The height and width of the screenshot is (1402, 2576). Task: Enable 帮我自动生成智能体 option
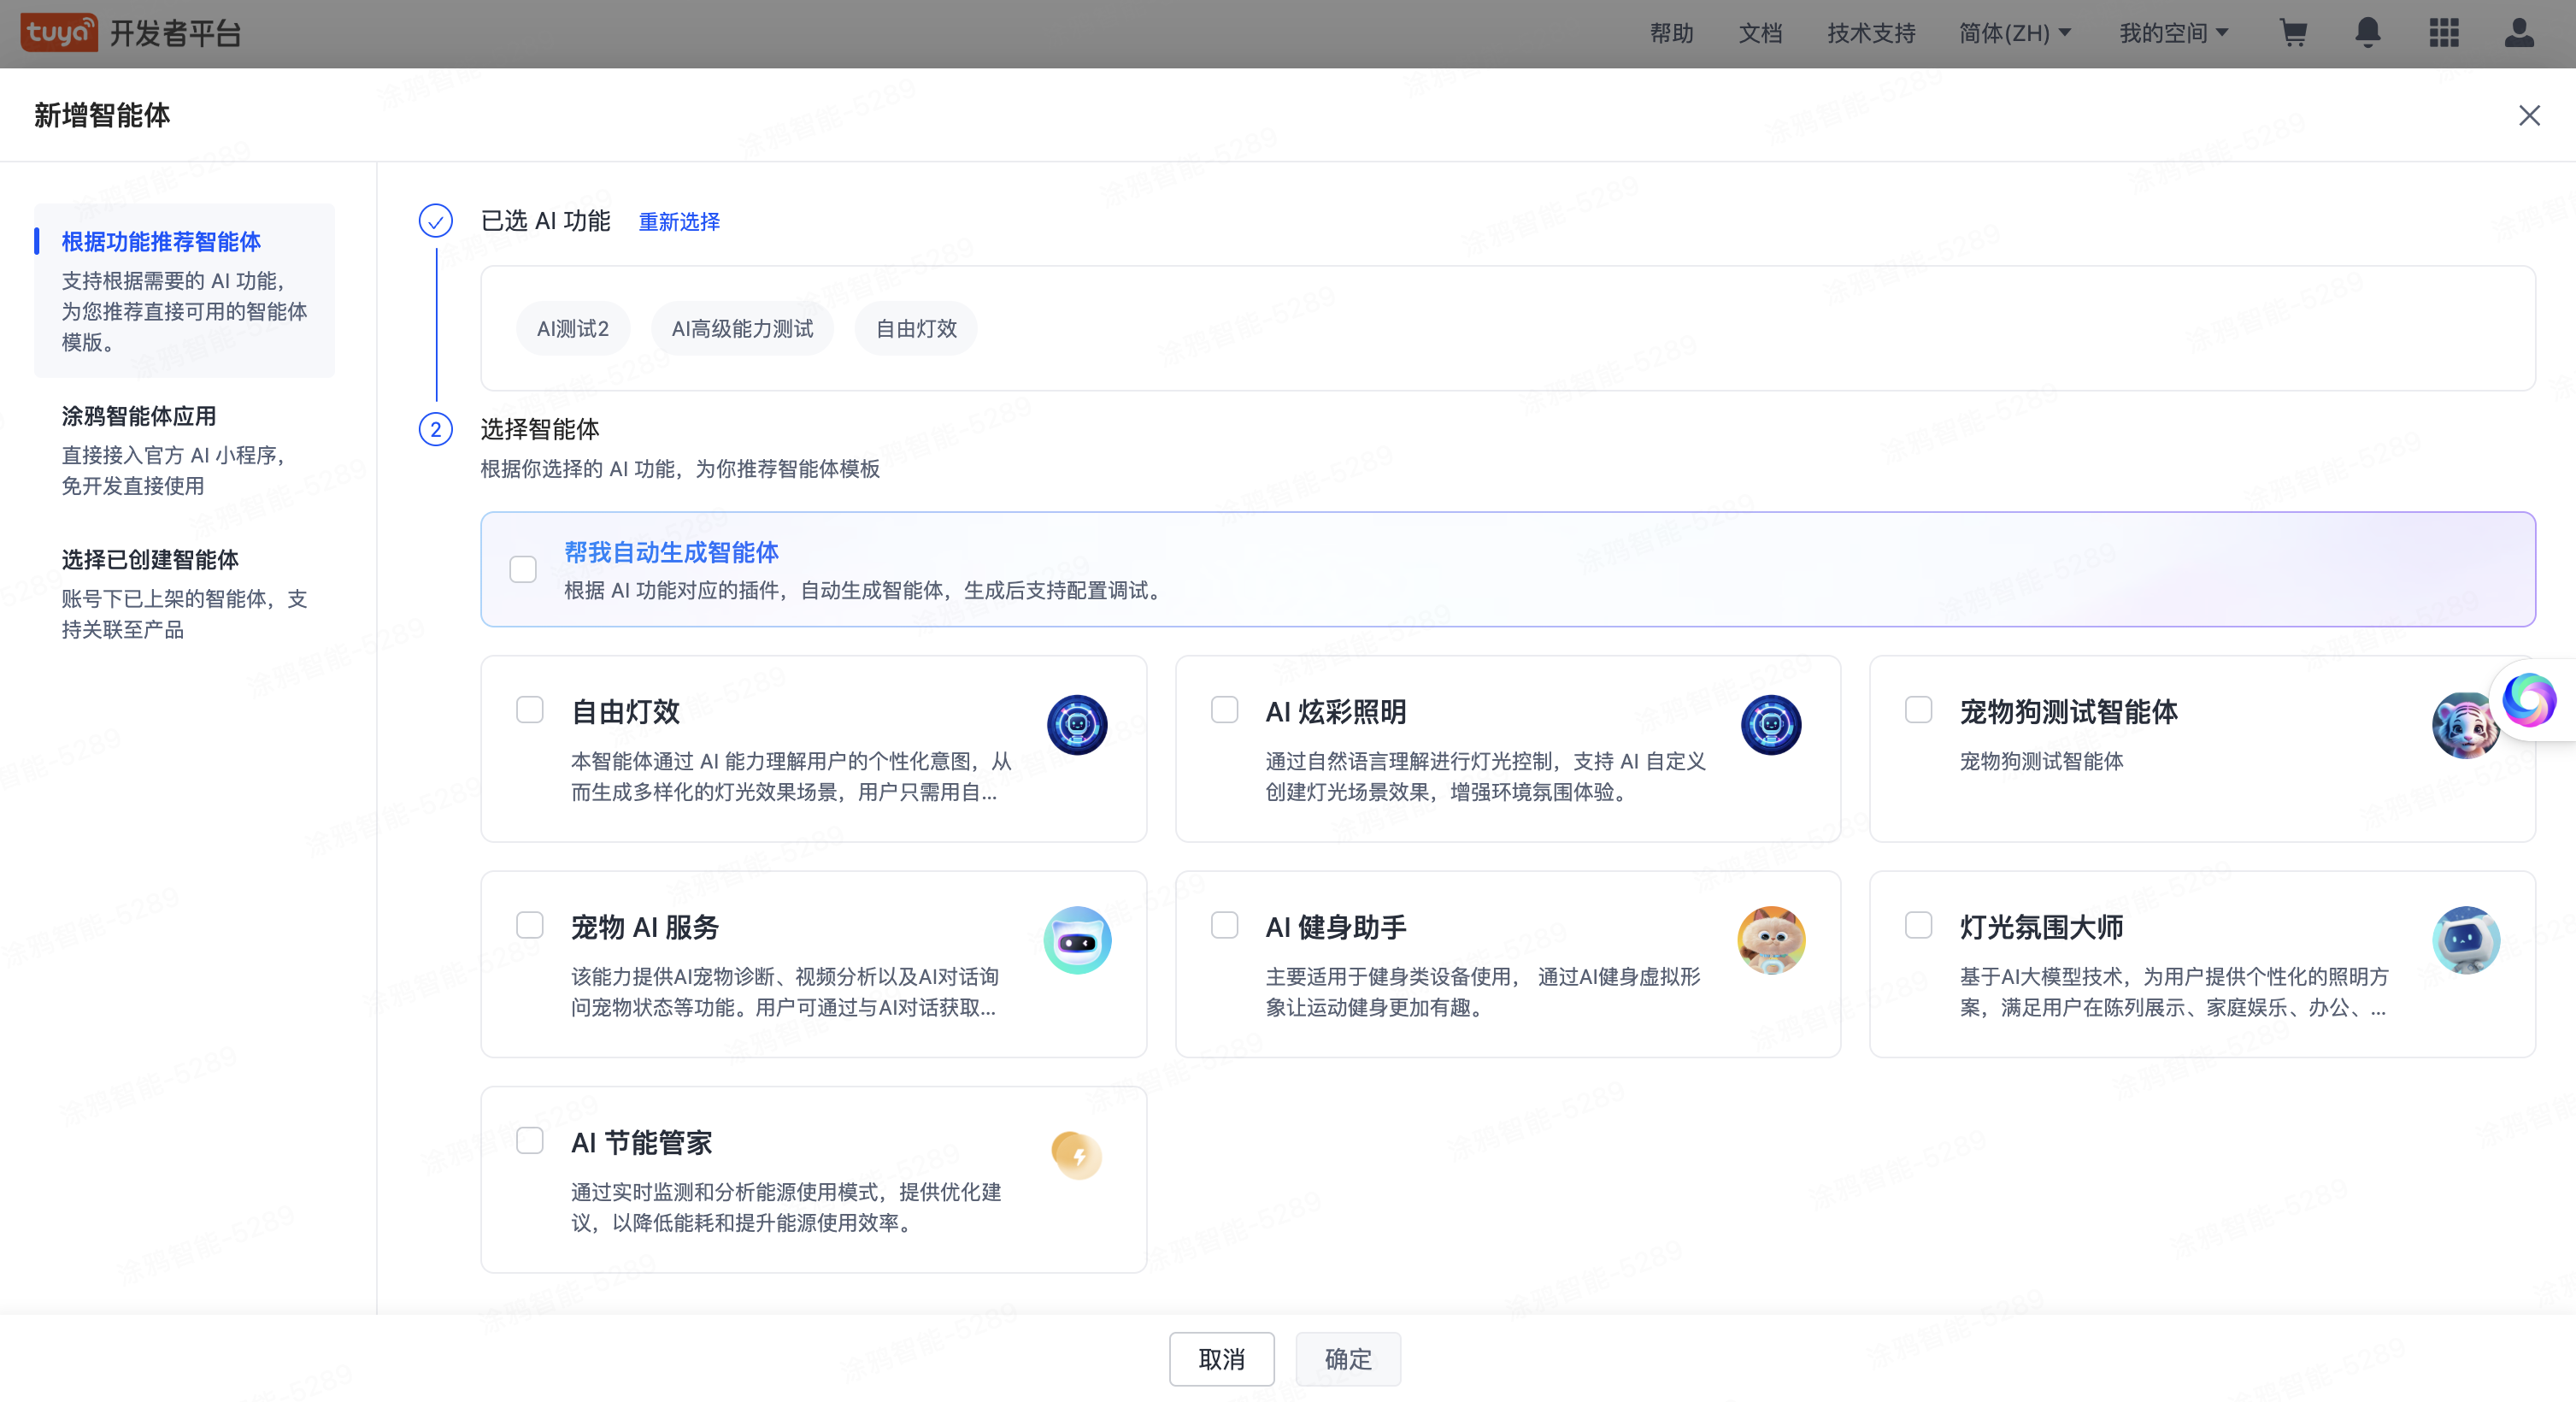tap(523, 568)
